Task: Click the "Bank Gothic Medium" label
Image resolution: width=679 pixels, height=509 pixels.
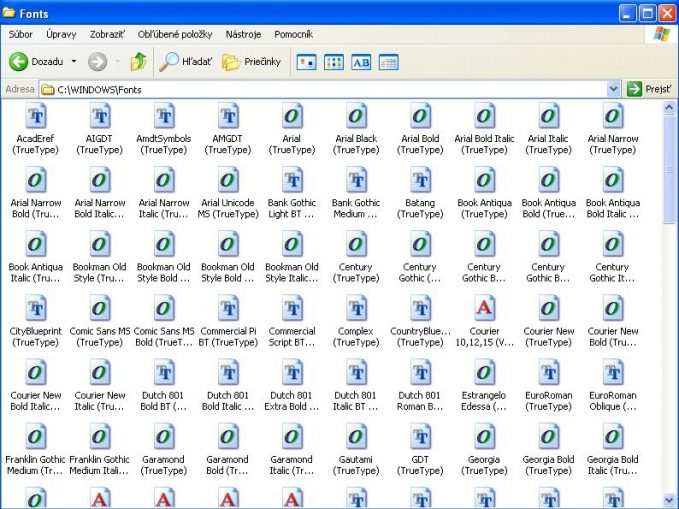Action: click(x=356, y=208)
